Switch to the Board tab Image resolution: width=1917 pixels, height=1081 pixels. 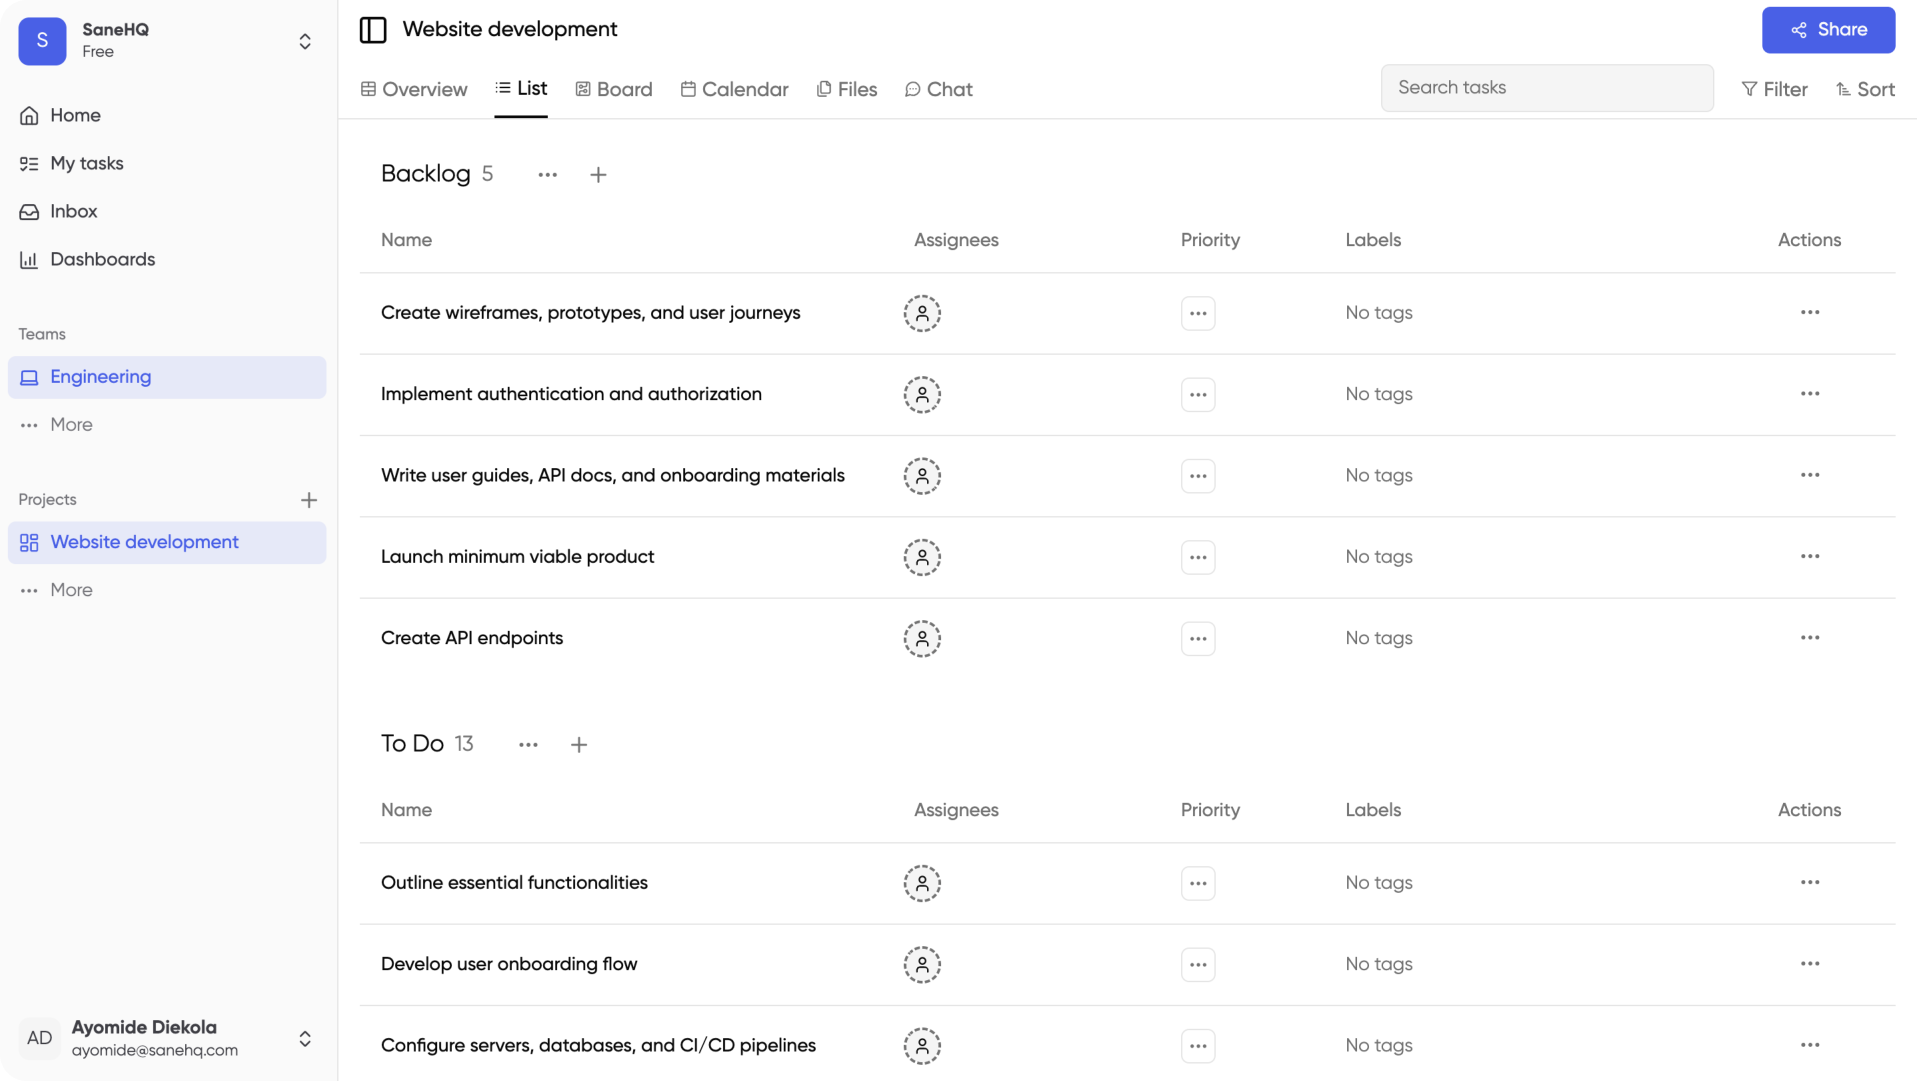(614, 90)
